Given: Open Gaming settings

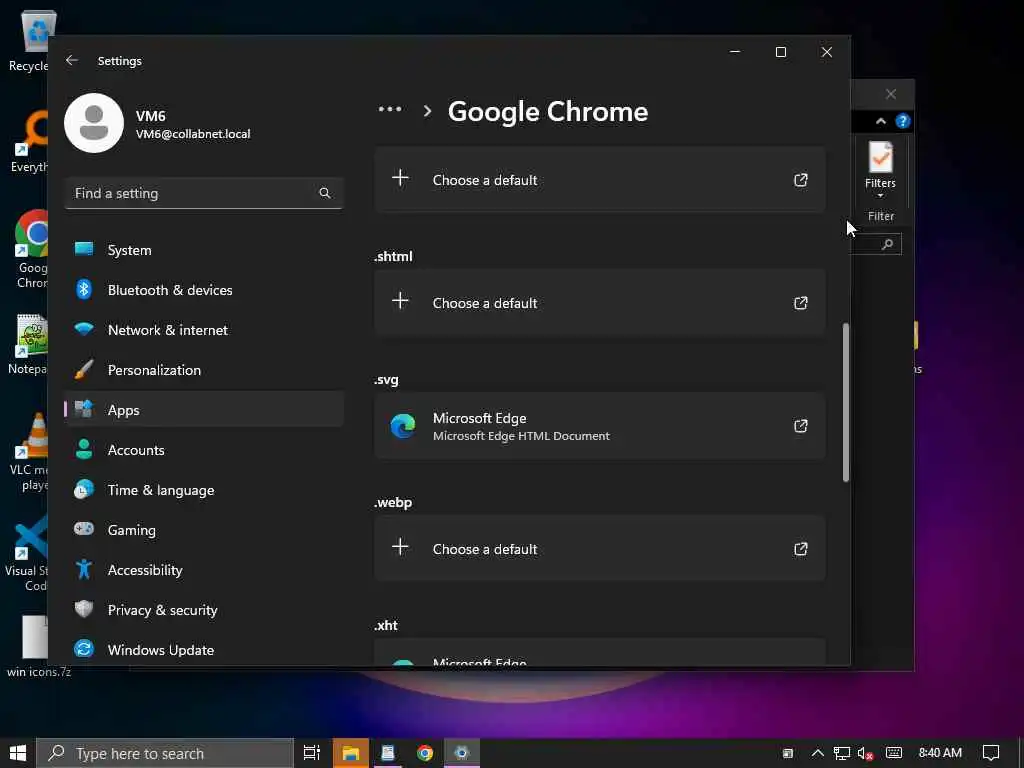Looking at the screenshot, I should [204, 530].
